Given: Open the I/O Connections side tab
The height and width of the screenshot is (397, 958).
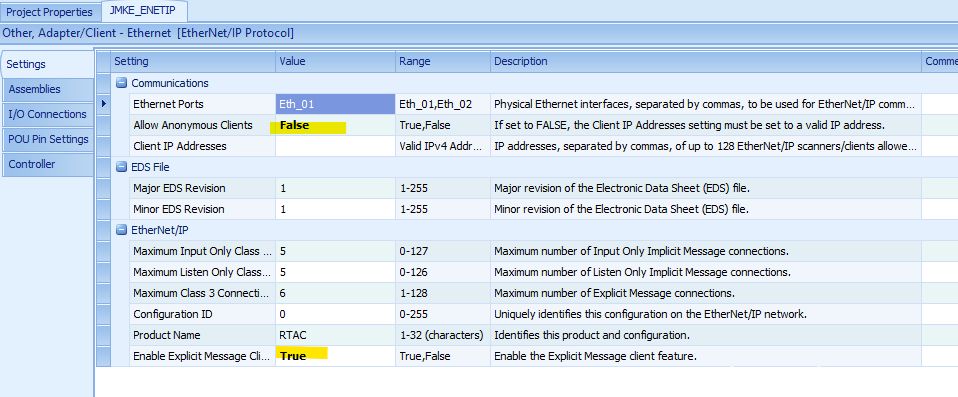Looking at the screenshot, I should [47, 114].
